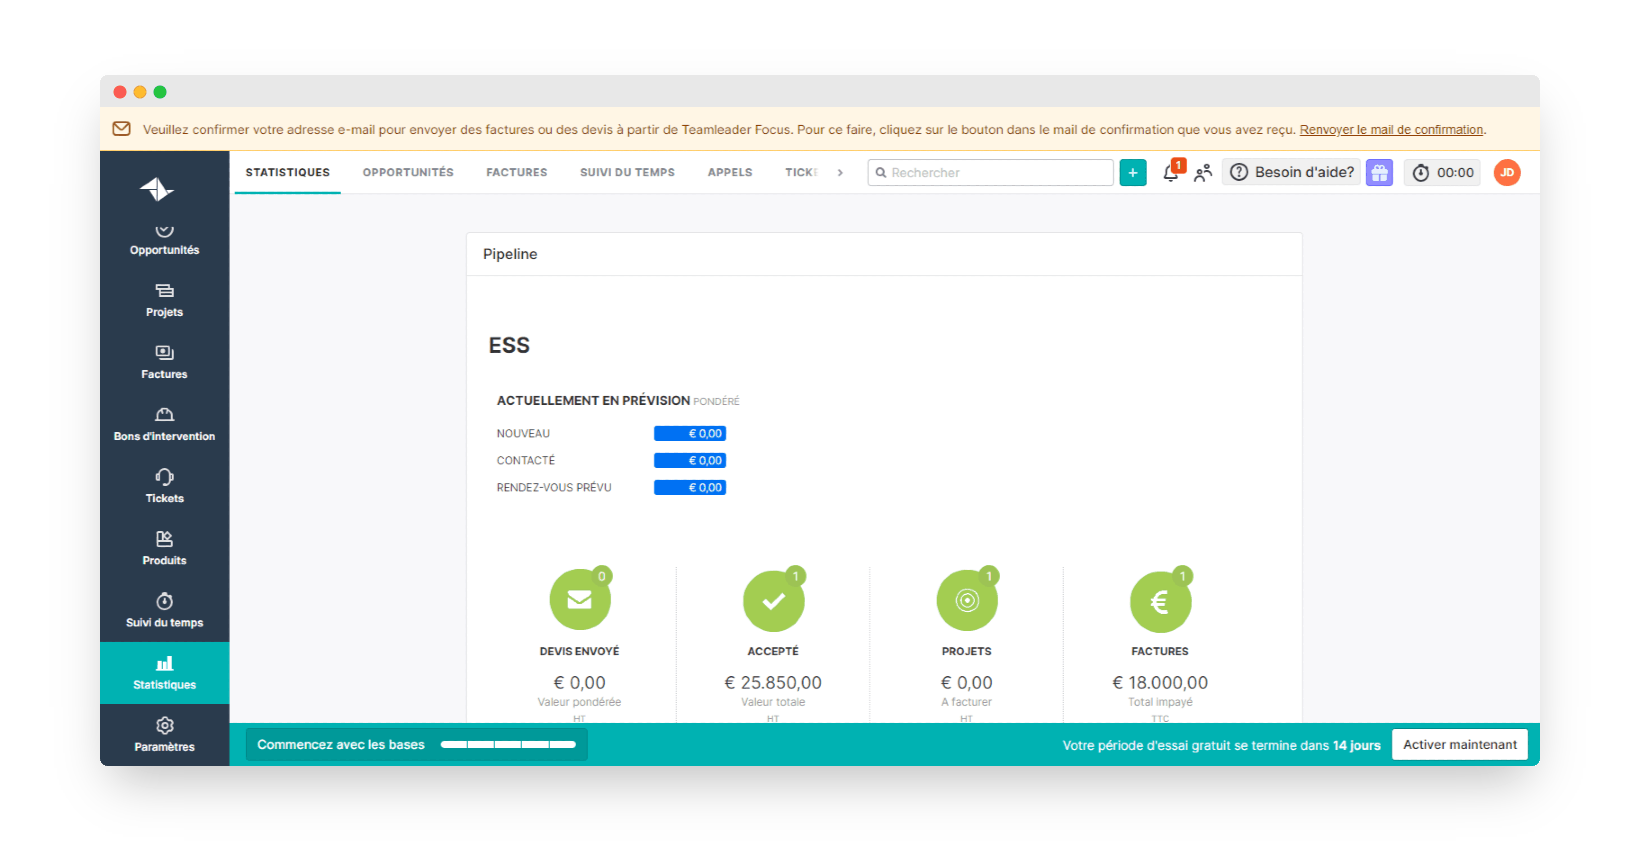Click the envelope icon in the confirmation banner
This screenshot has height=841, width=1640.
121,129
